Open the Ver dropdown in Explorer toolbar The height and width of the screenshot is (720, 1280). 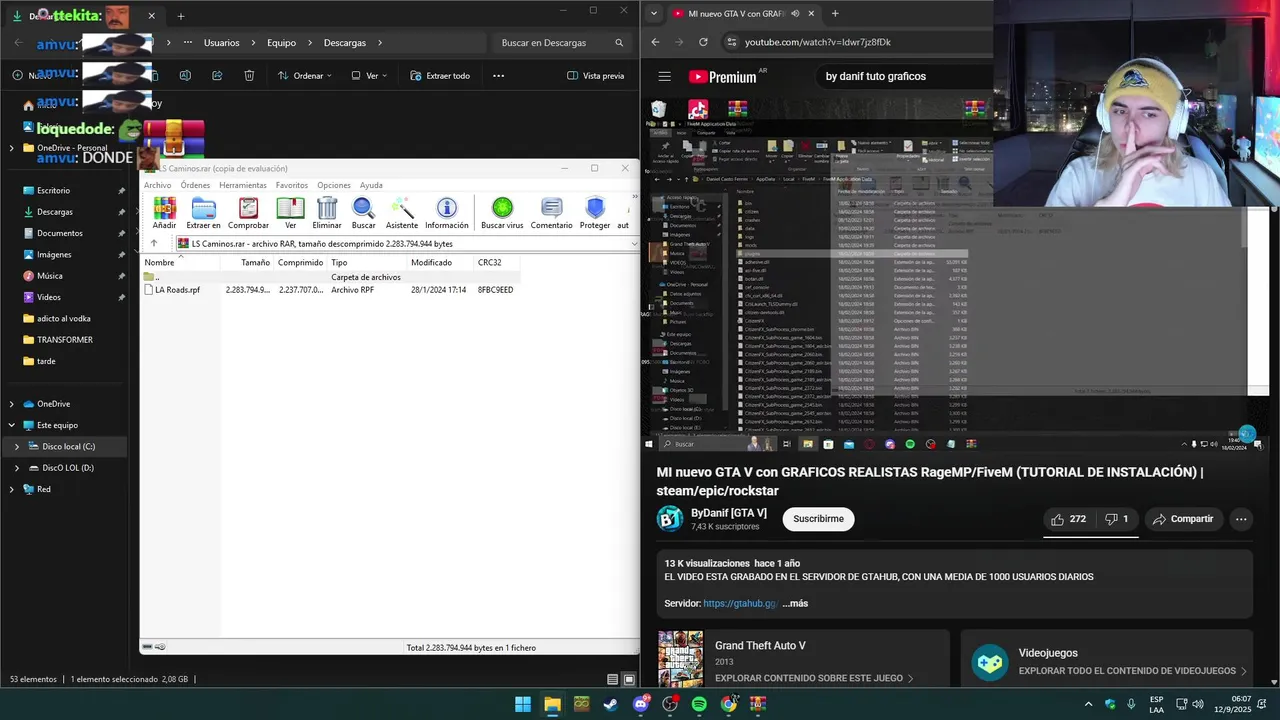click(x=369, y=75)
